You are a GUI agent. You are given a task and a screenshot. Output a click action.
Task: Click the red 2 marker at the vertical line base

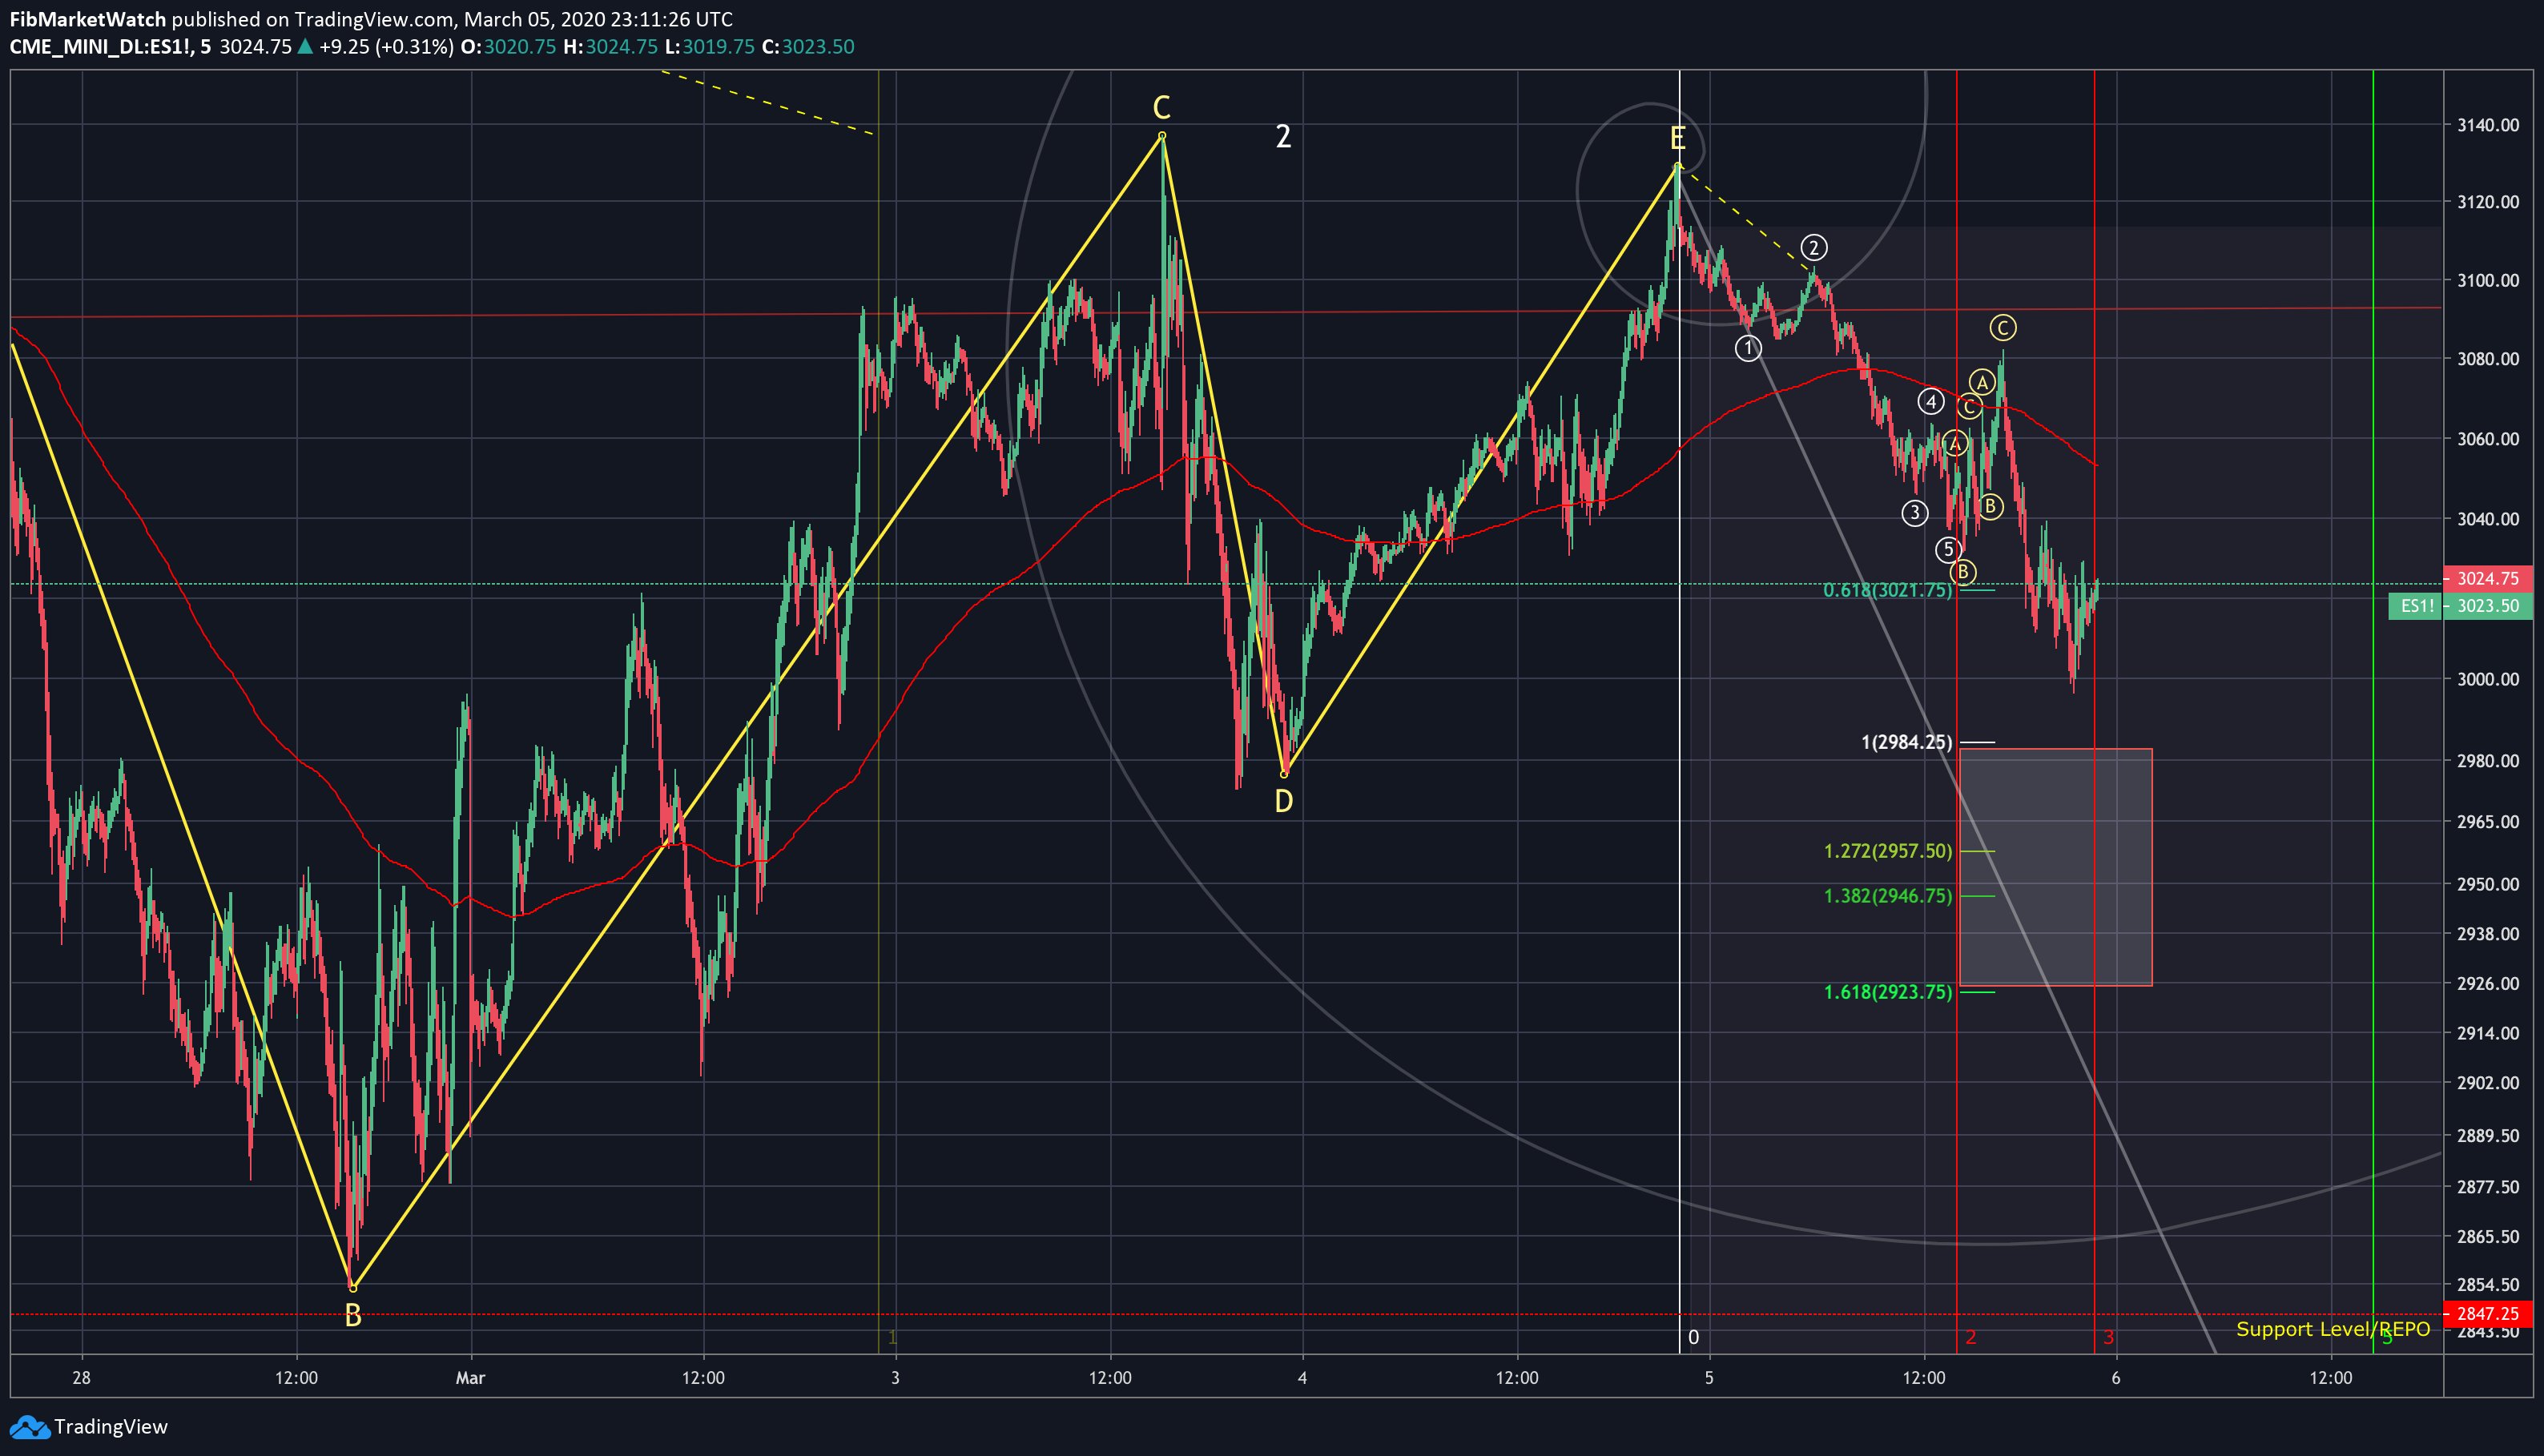click(1971, 1337)
